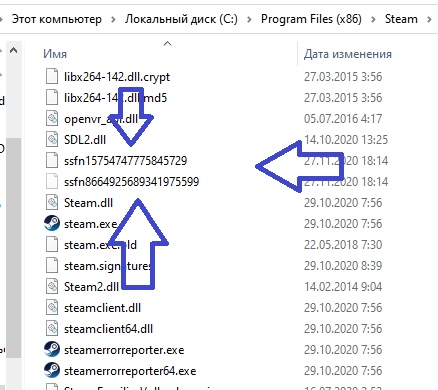Select the steam.exe.old file icon

click(52, 245)
